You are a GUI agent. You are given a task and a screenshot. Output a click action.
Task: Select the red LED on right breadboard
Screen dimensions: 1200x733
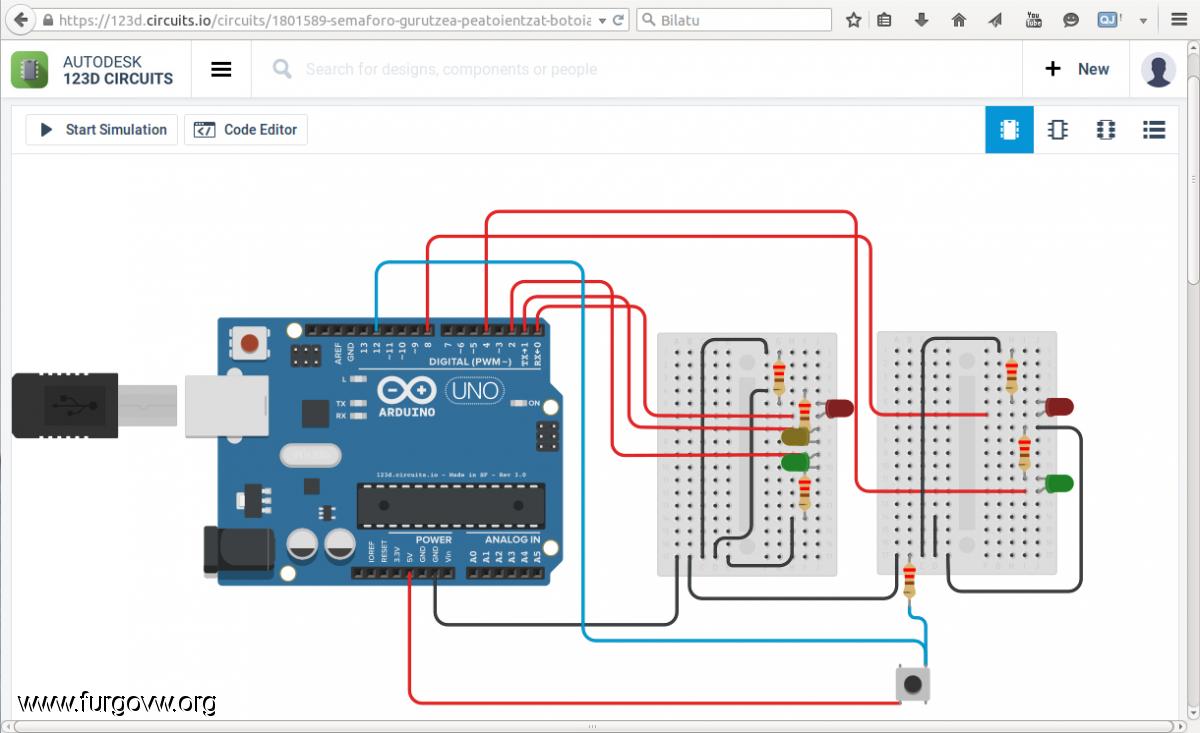pyautogui.click(x=1058, y=406)
